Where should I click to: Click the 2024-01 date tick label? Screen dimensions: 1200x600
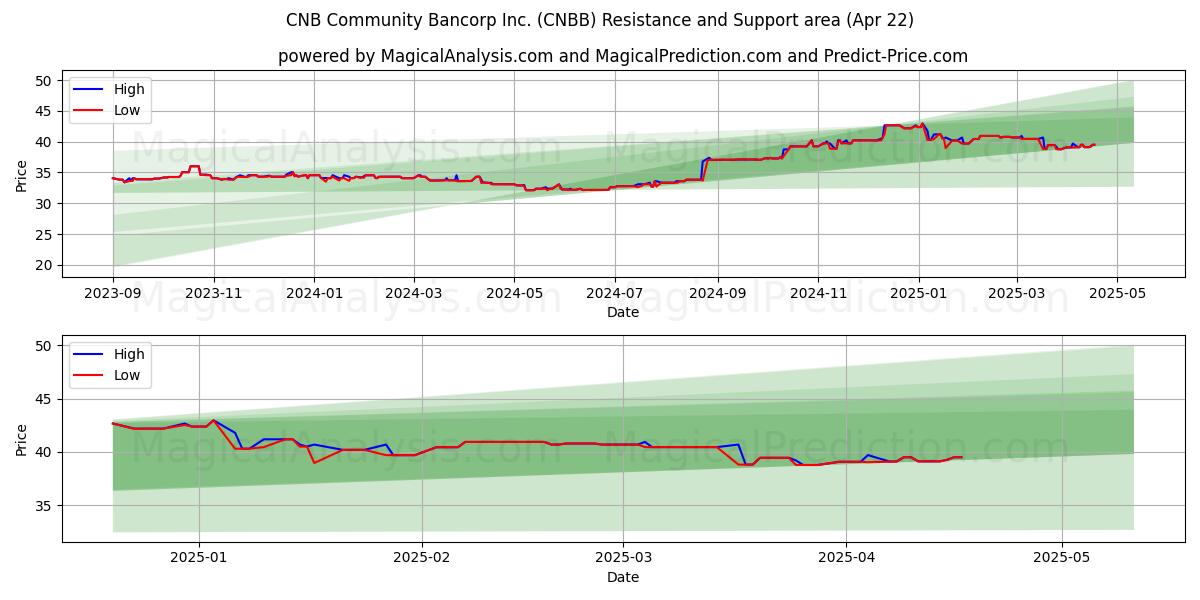click(314, 293)
